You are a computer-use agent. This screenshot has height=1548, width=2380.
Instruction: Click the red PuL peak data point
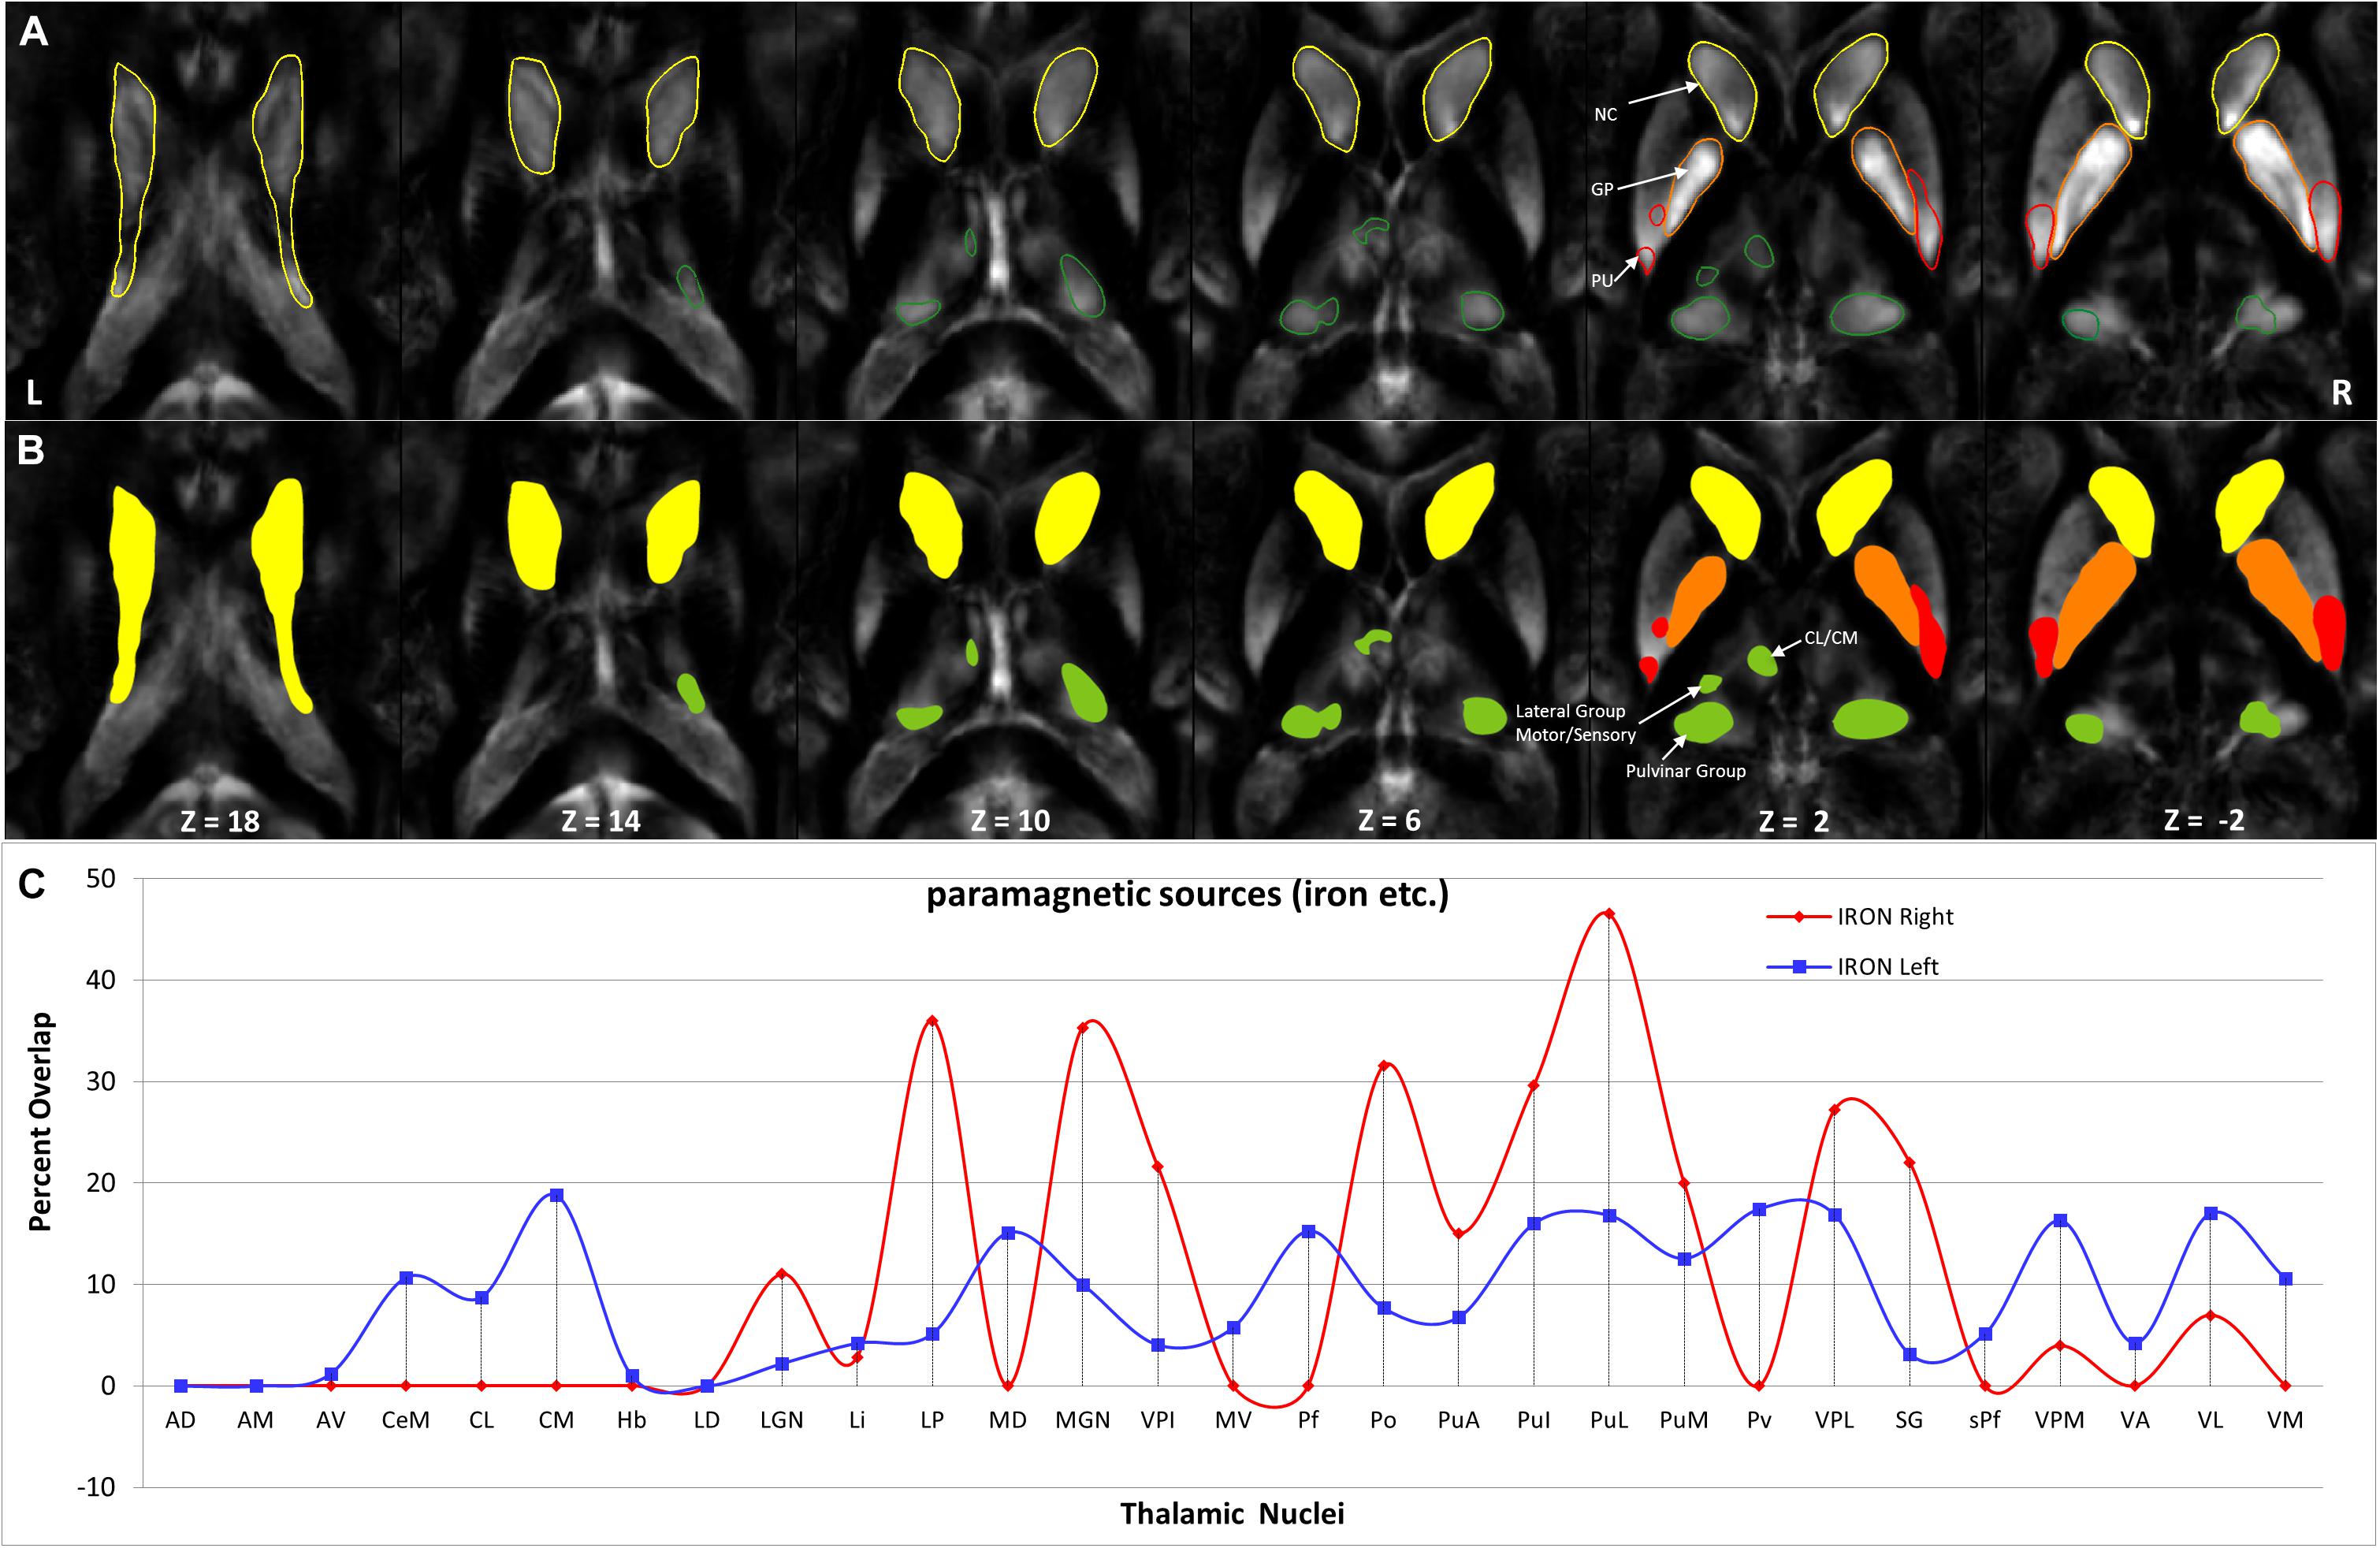1608,913
